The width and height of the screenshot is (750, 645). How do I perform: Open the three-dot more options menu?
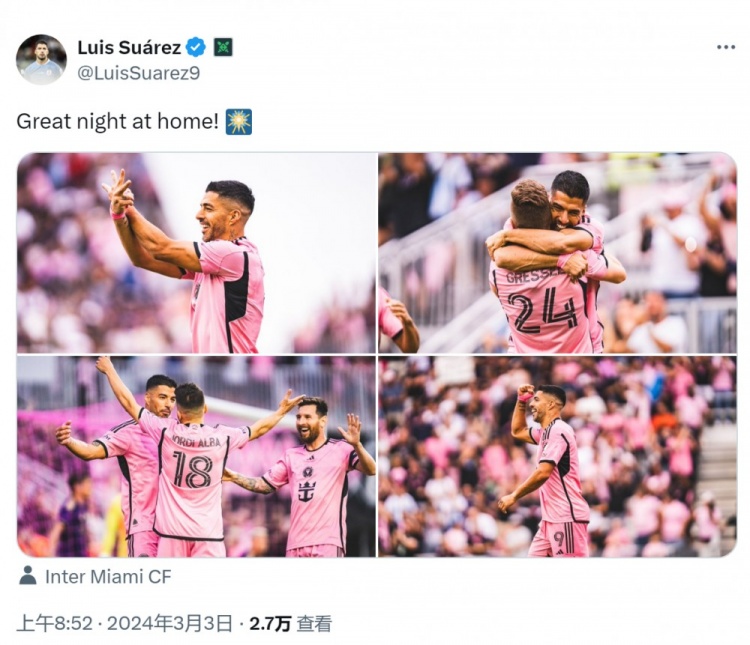click(726, 47)
